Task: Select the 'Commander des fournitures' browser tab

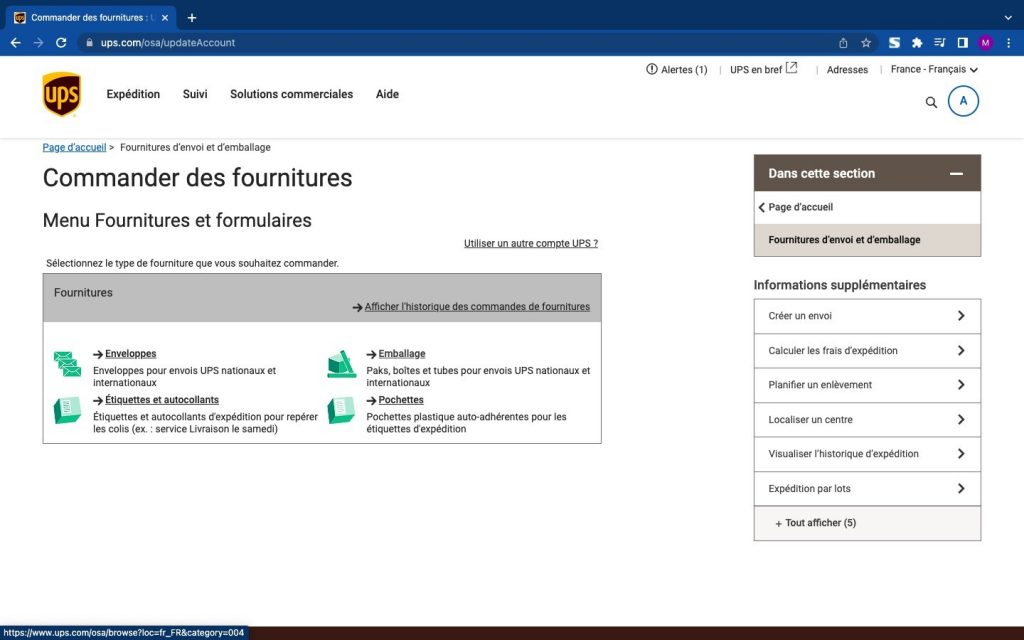Action: (x=91, y=18)
